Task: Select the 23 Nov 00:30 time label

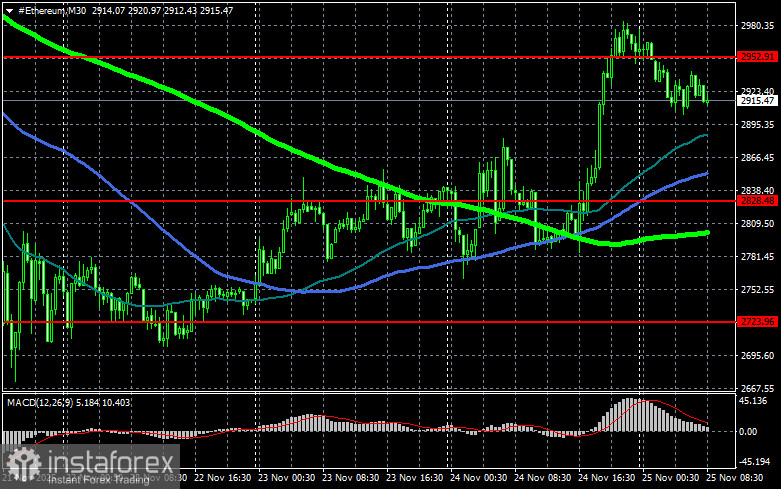Action: 286,478
